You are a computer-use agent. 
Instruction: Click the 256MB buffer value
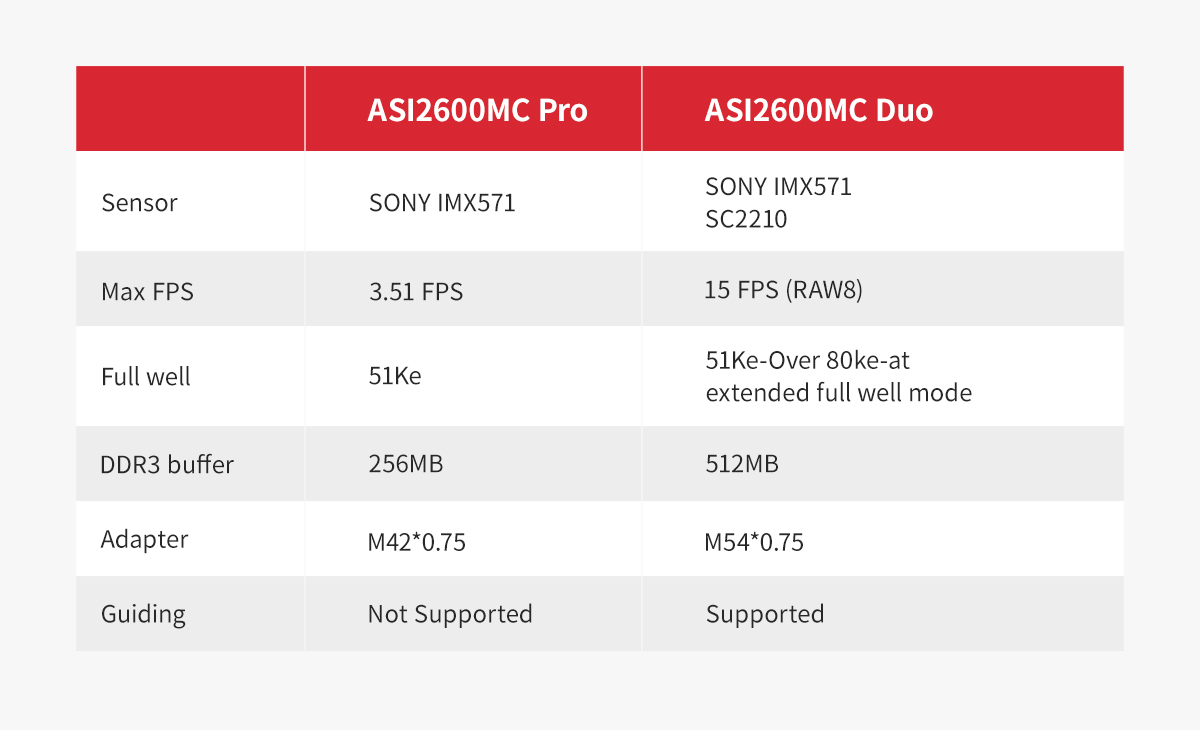coord(406,465)
